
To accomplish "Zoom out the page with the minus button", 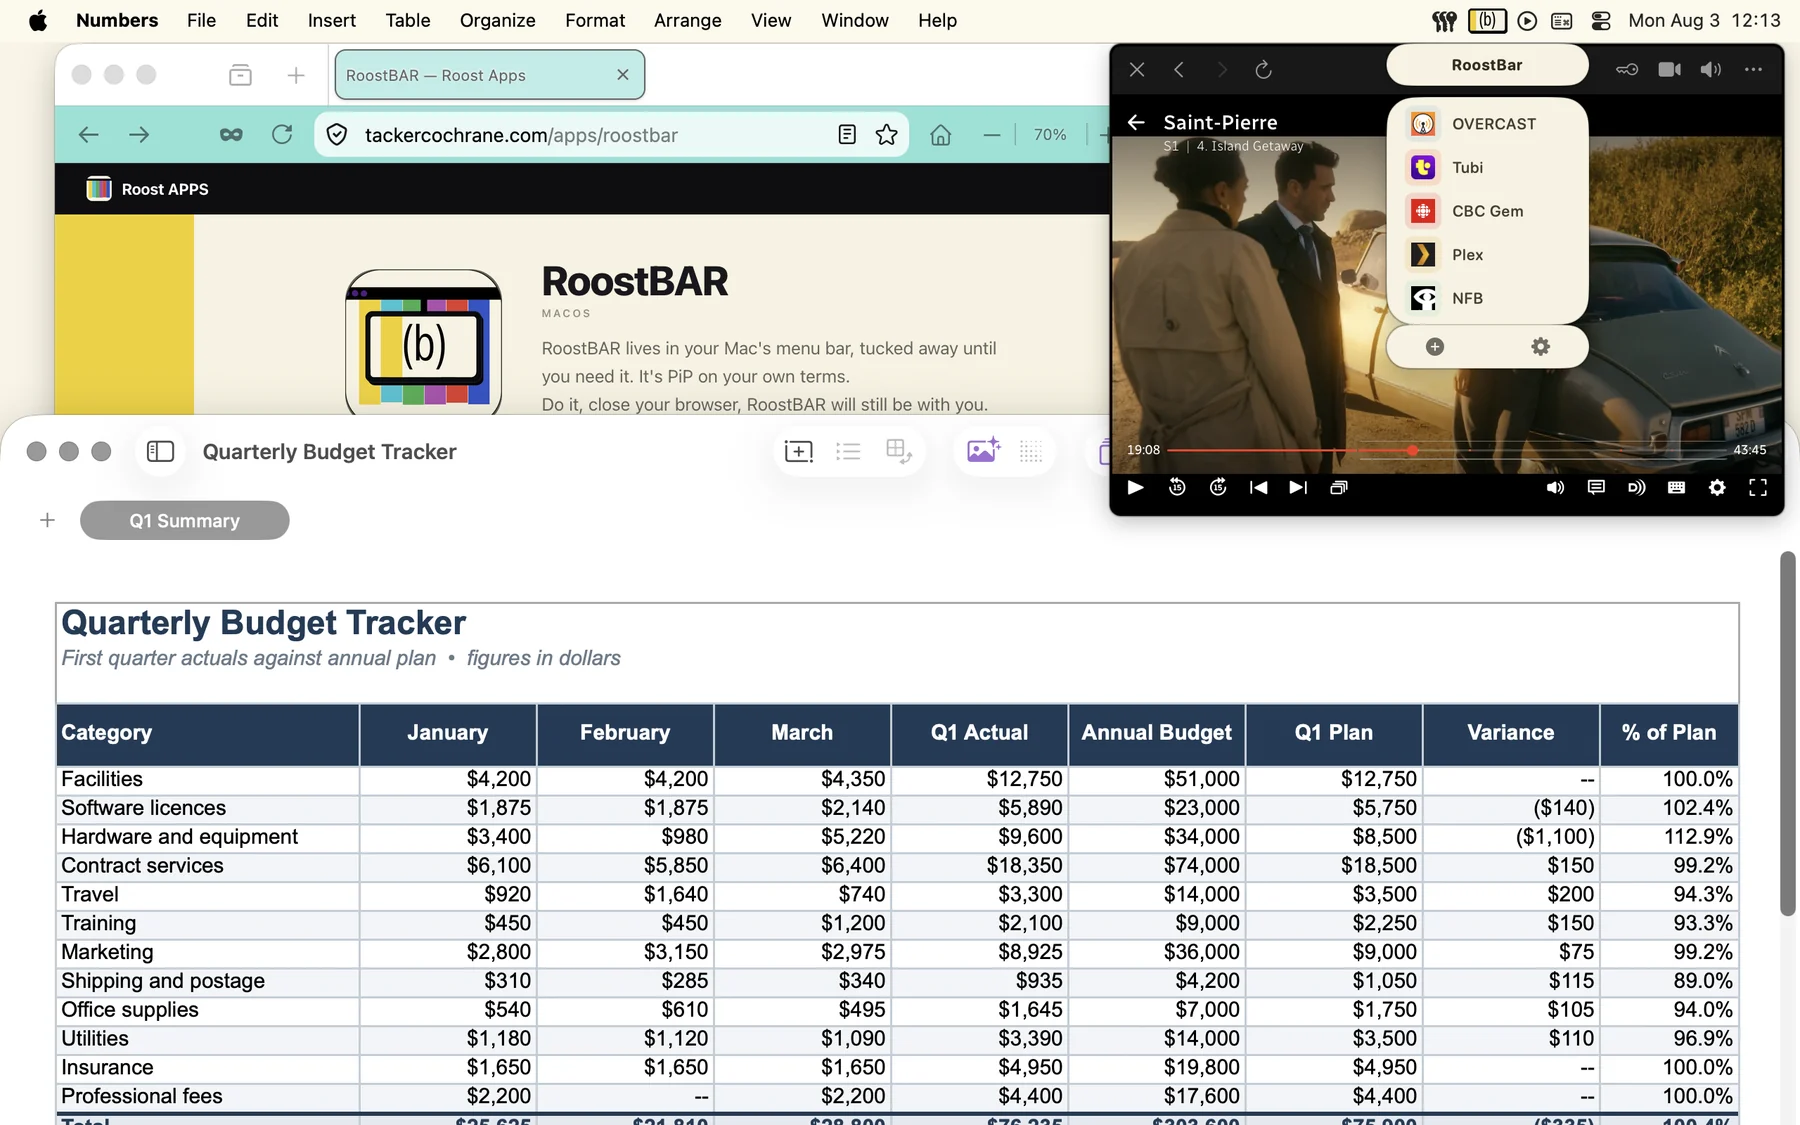I will click(x=991, y=134).
